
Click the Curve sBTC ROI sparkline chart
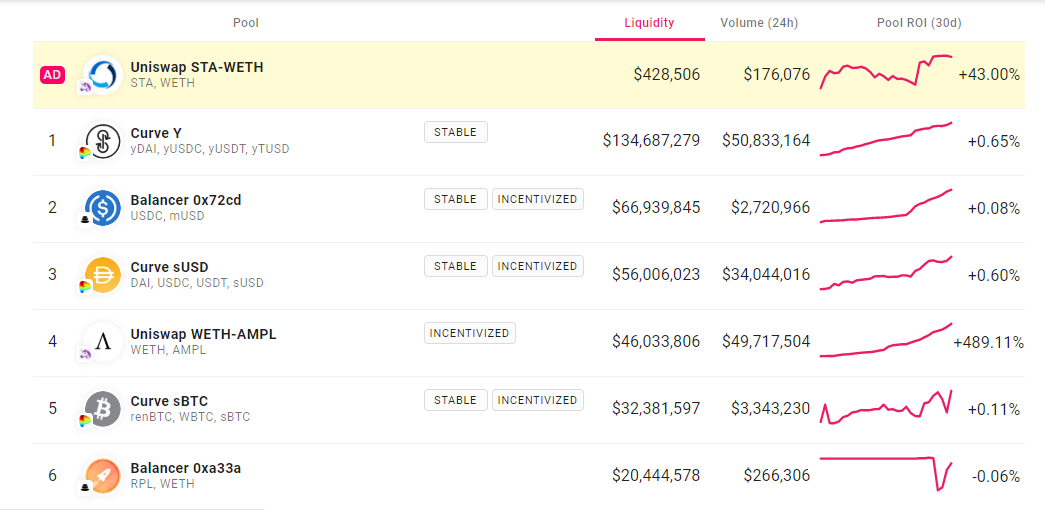[886, 407]
